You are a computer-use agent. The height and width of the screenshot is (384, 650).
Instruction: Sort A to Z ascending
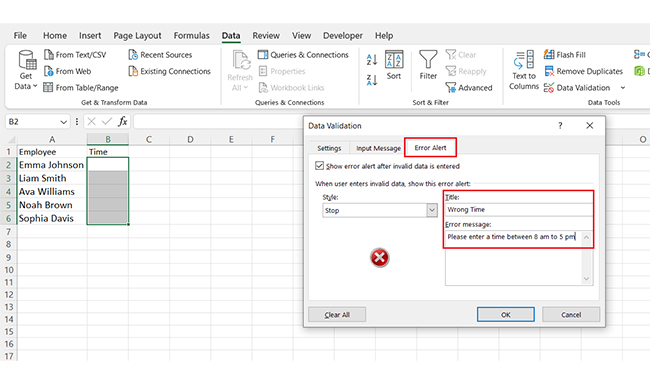point(372,59)
